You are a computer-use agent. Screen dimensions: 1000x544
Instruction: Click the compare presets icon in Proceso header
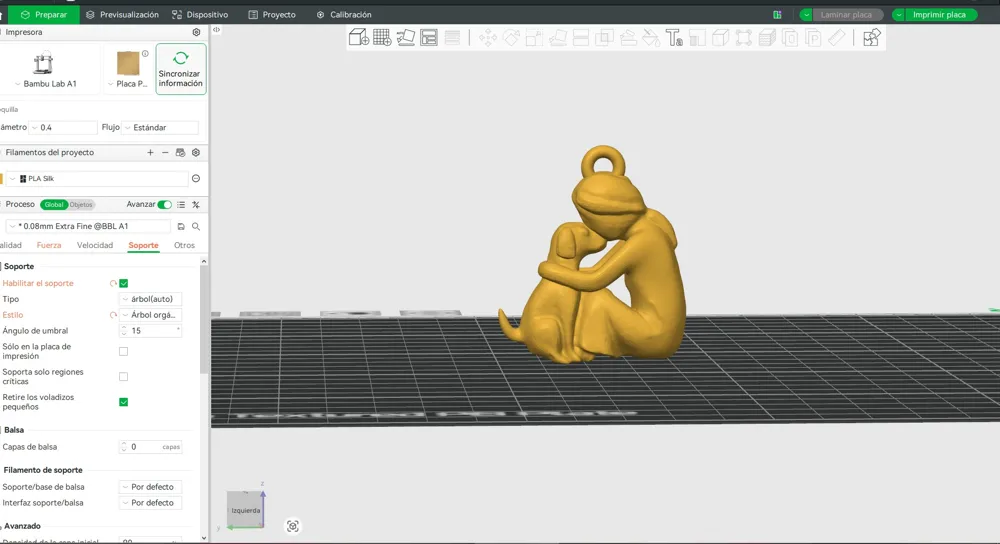pyautogui.click(x=196, y=205)
